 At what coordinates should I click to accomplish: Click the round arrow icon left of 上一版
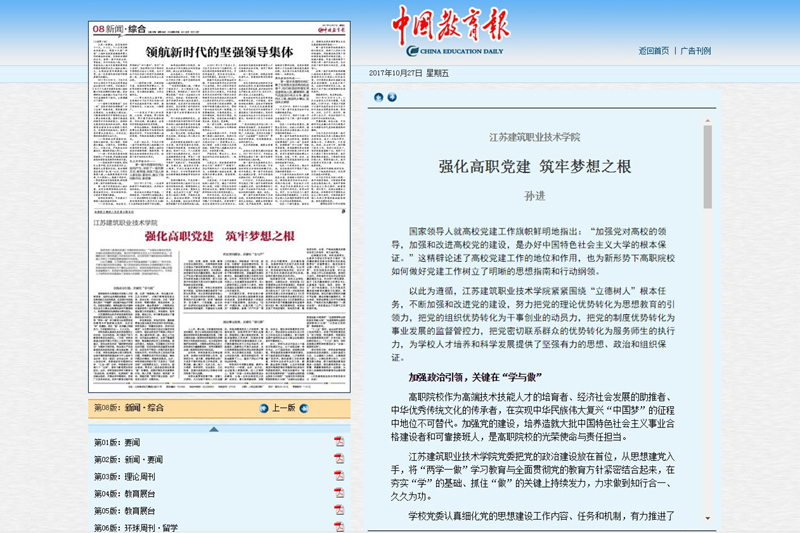[x=263, y=408]
